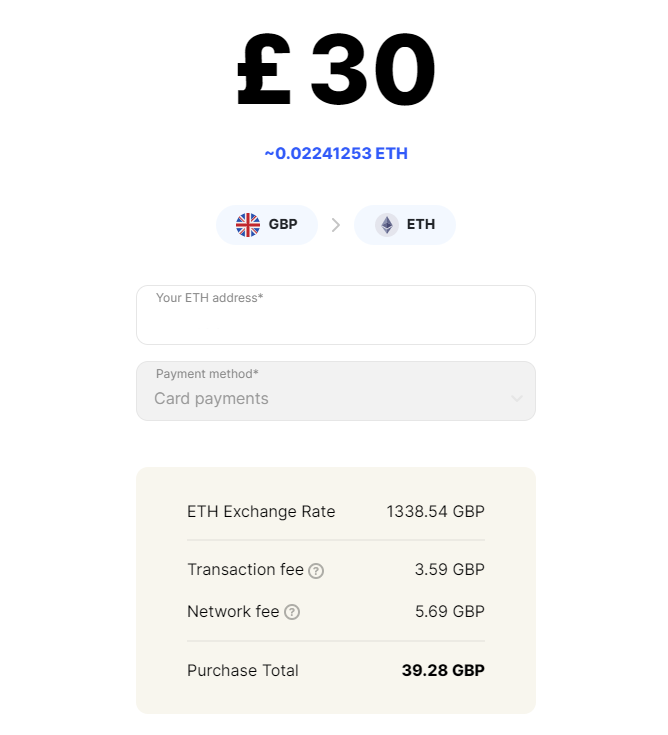Click the UK flag icon
This screenshot has width=668, height=735.
(x=248, y=225)
